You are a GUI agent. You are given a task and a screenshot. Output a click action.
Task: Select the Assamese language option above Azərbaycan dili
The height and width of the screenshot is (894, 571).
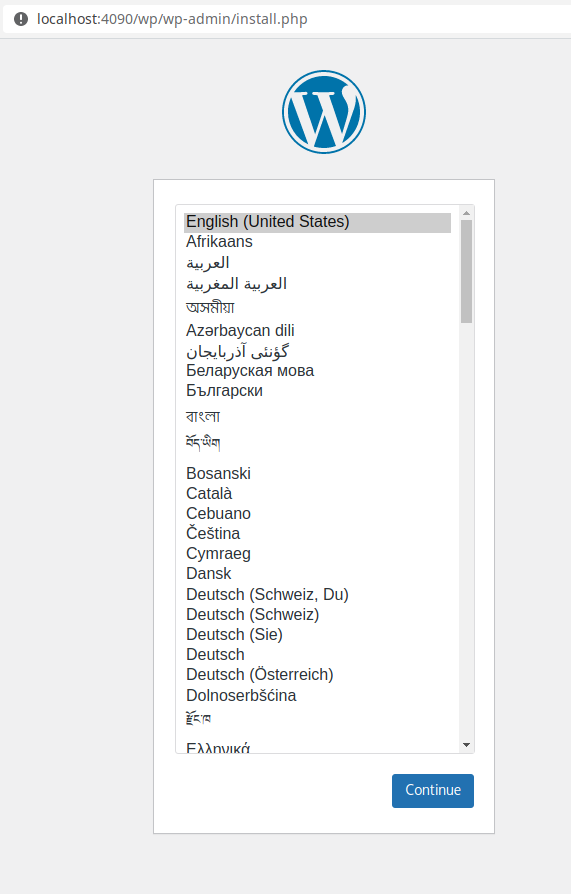click(318, 308)
